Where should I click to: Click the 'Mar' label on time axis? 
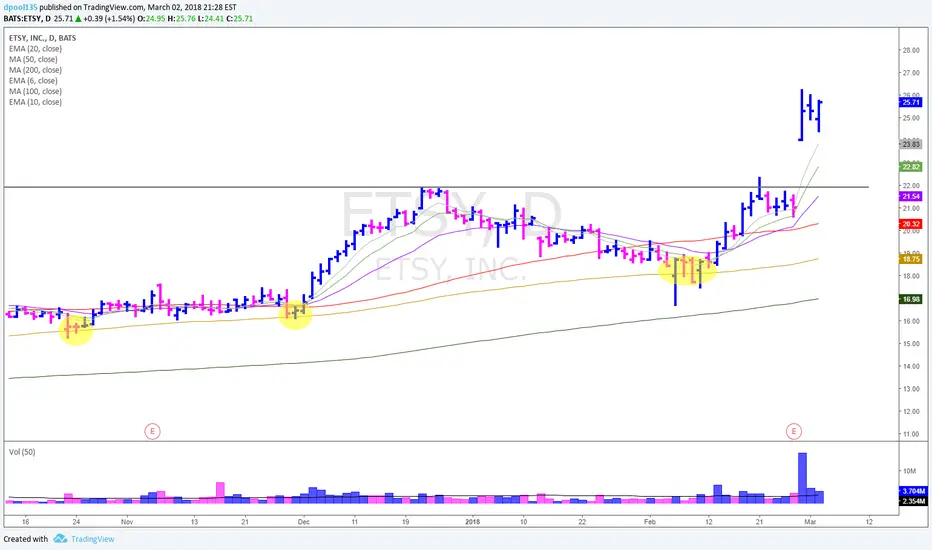810,521
